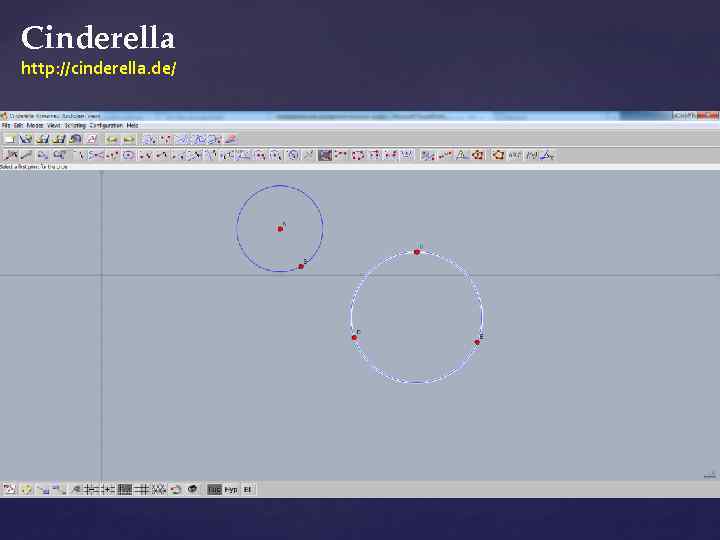Image resolution: width=720 pixels, height=540 pixels.
Task: Open the Edit menu
Action: [x=18, y=125]
